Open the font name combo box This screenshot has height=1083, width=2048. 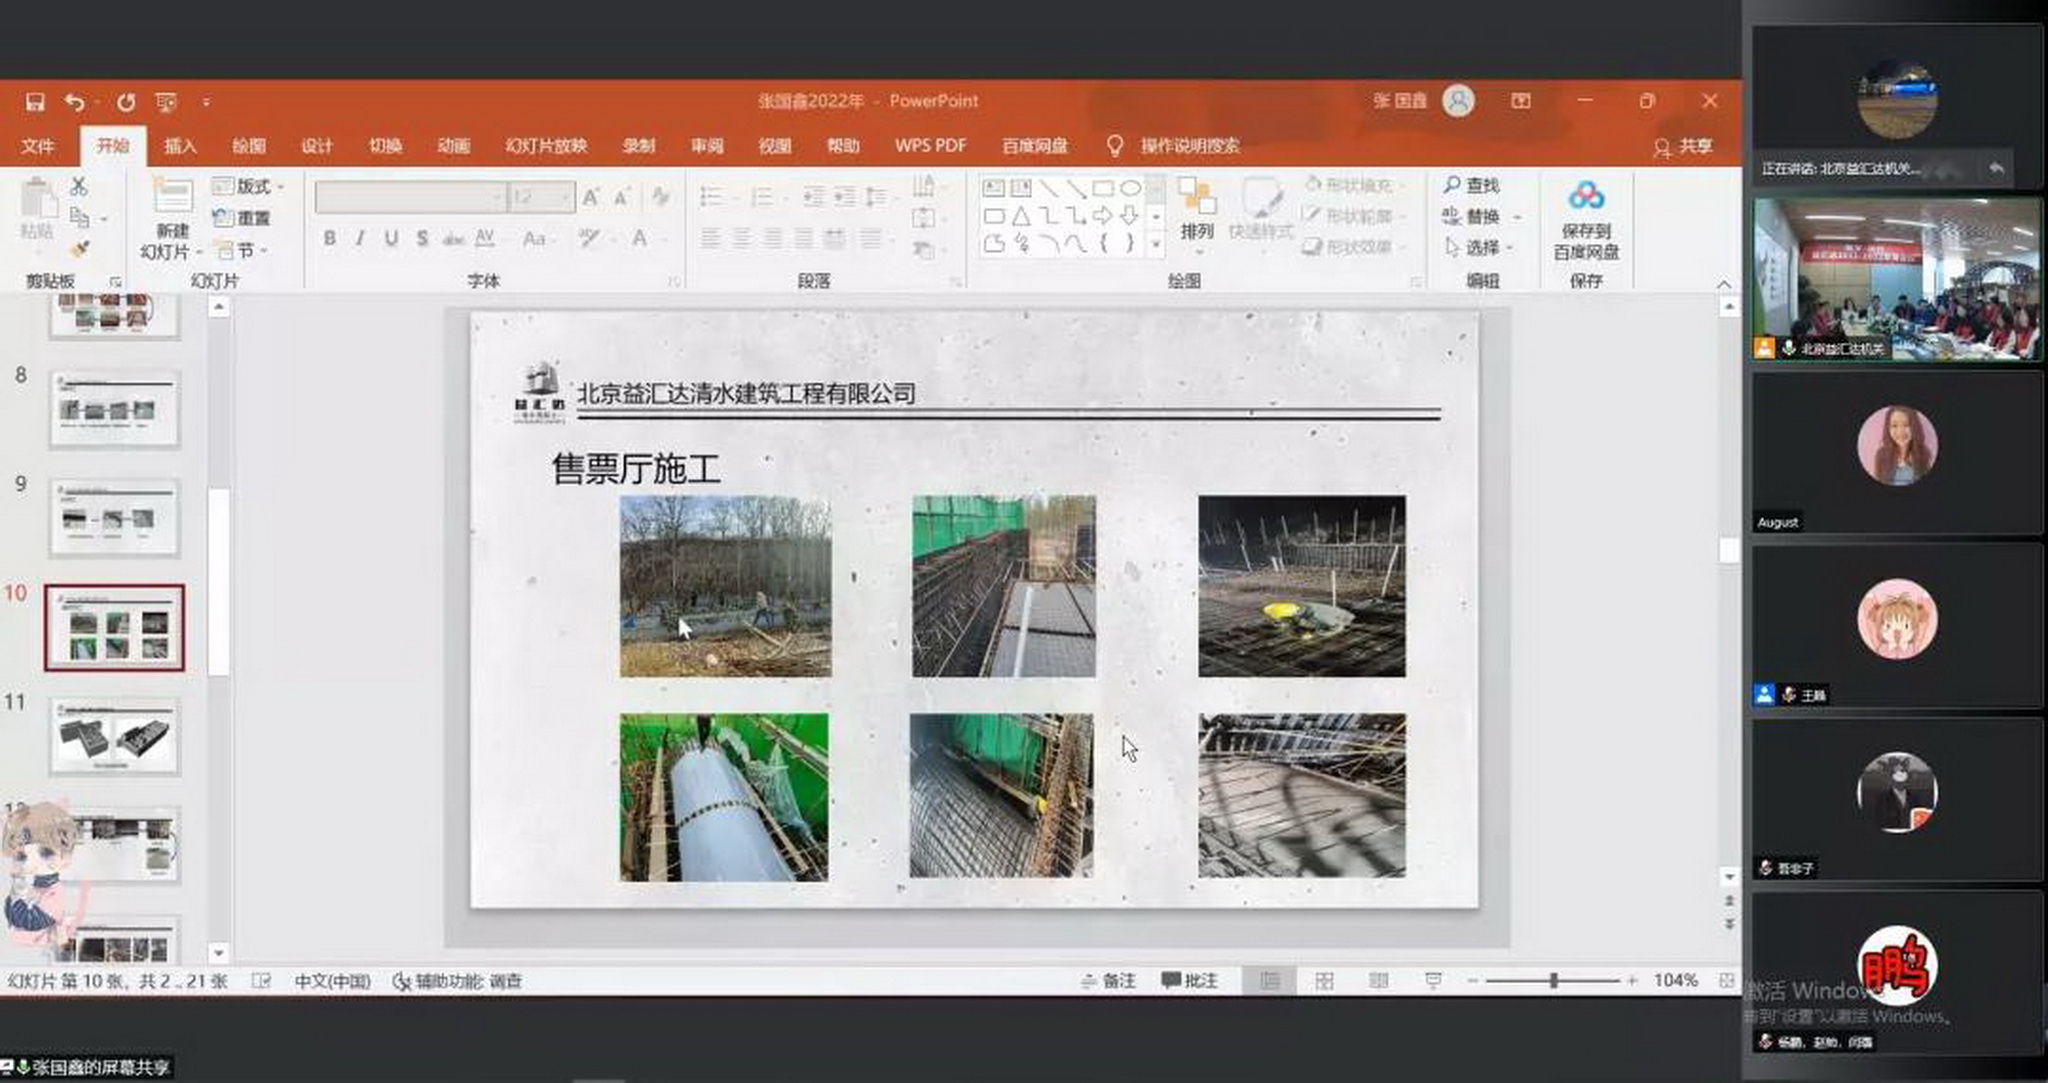pos(410,197)
